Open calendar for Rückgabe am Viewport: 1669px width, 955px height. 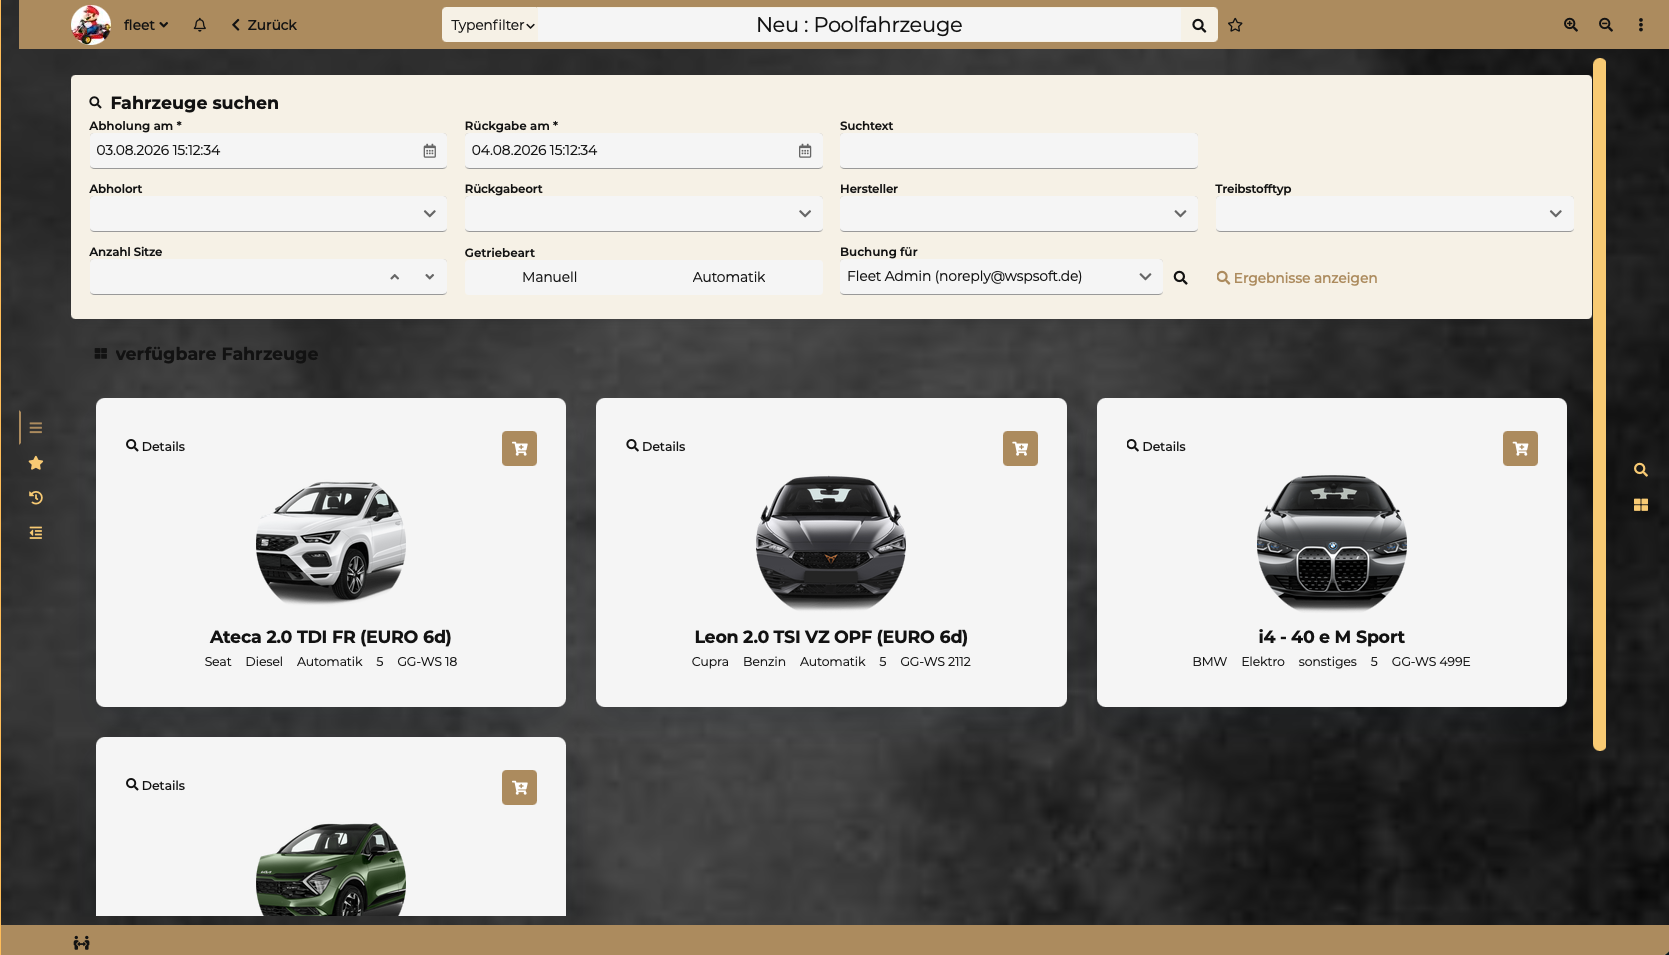coord(805,151)
